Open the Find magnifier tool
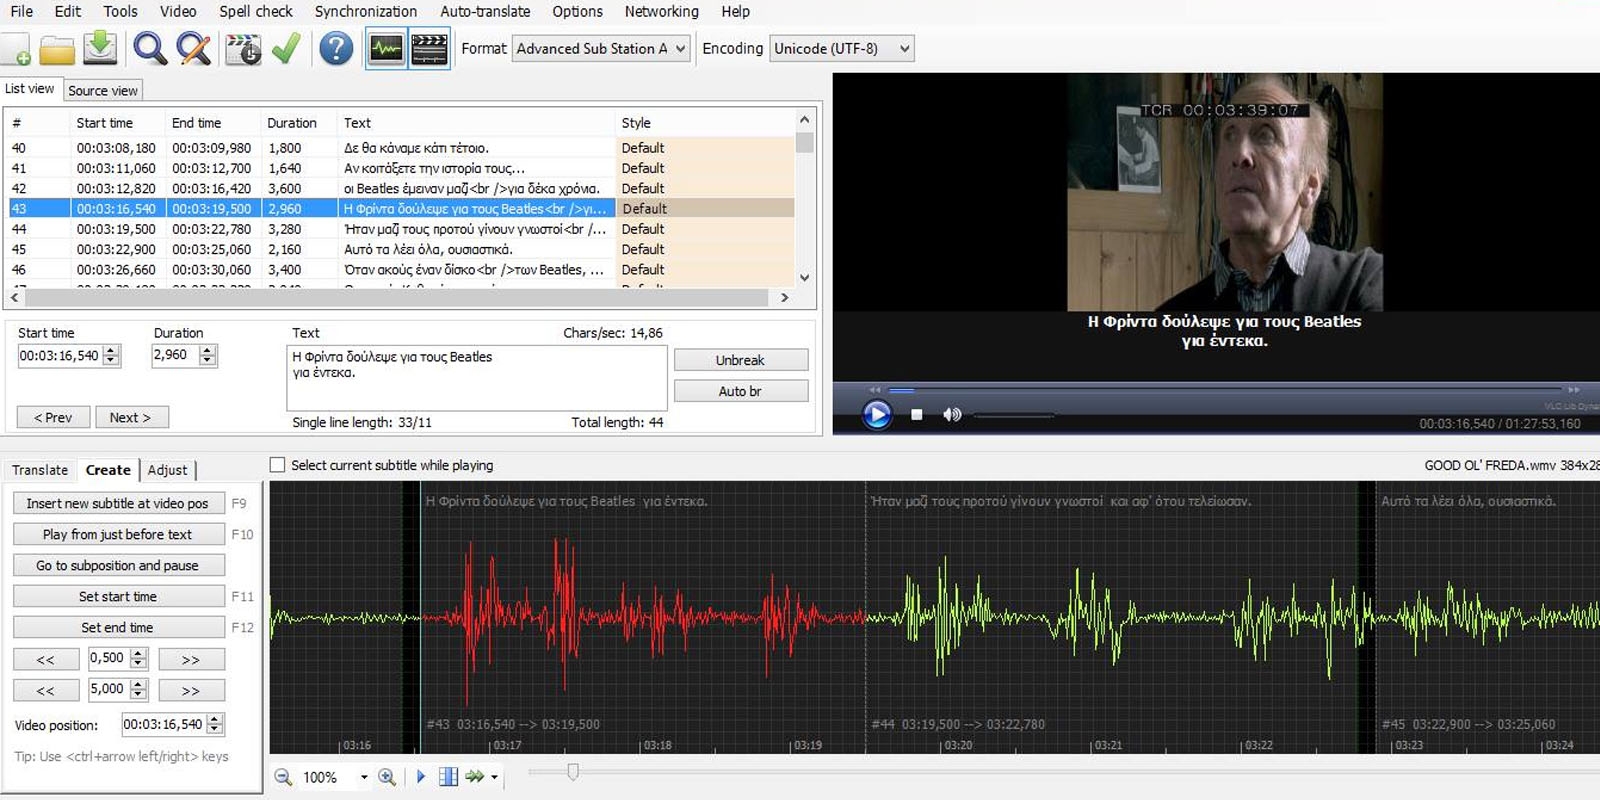The height and width of the screenshot is (800, 1600). pyautogui.click(x=150, y=48)
